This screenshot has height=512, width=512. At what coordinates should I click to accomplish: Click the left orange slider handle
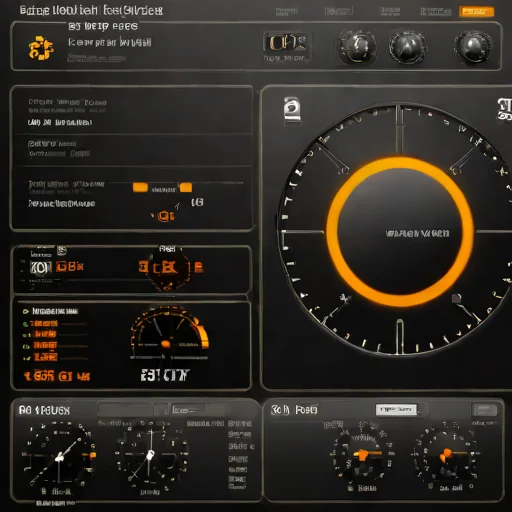[140, 187]
